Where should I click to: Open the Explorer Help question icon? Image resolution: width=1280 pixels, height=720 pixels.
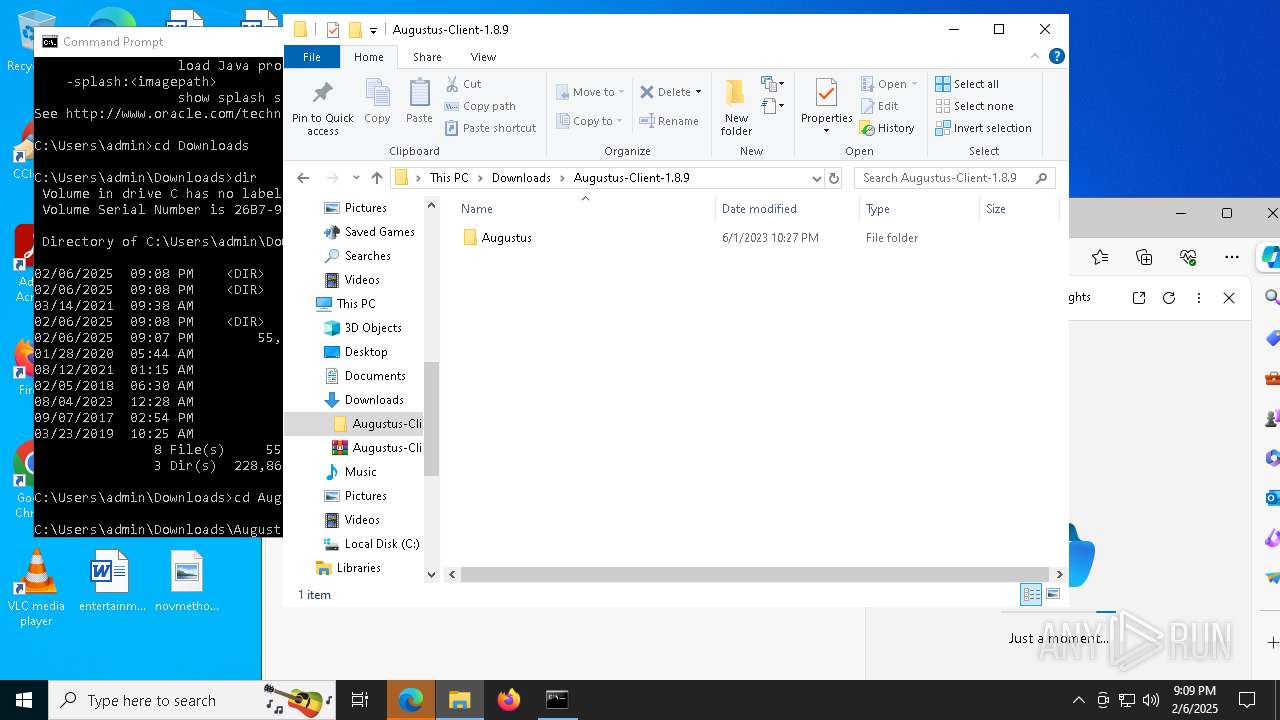pyautogui.click(x=1056, y=56)
